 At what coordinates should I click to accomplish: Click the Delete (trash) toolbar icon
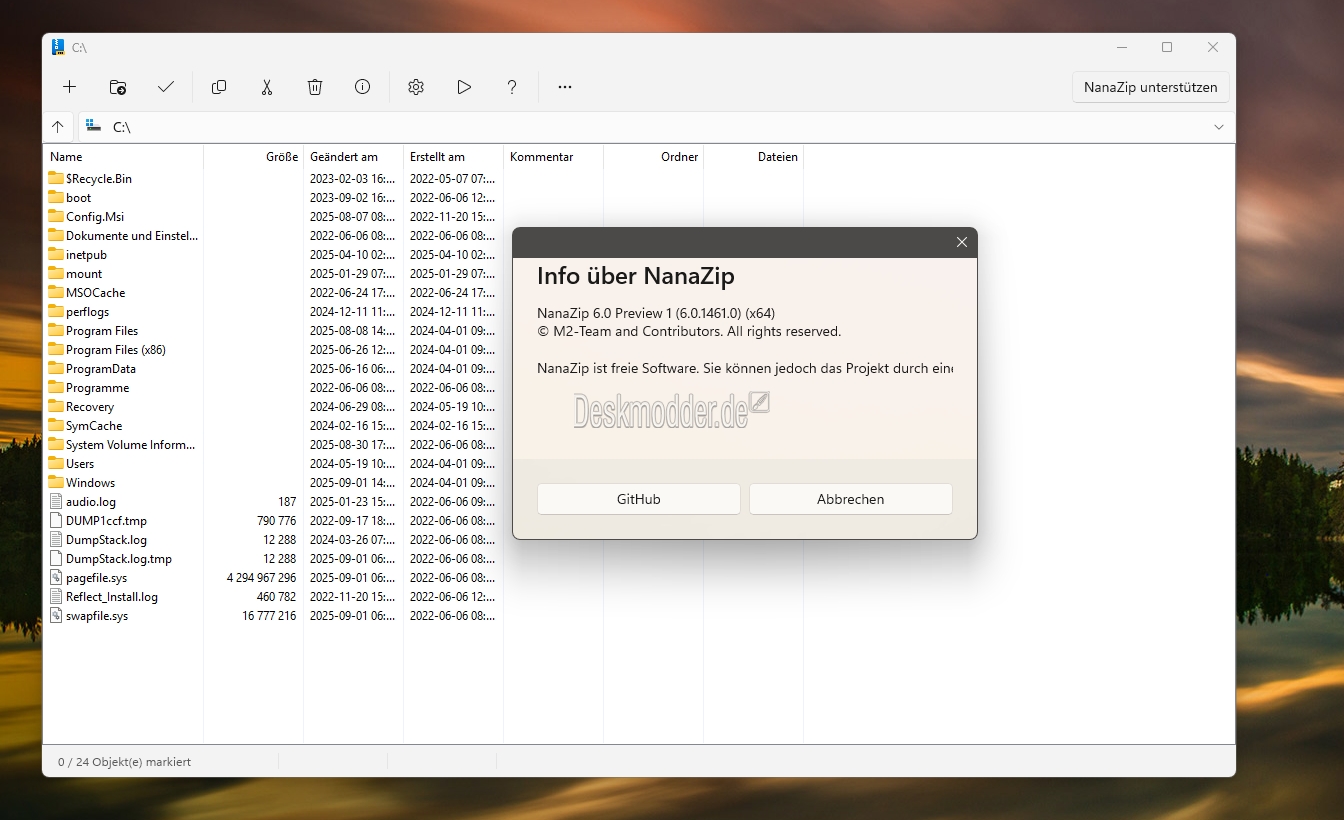[315, 87]
